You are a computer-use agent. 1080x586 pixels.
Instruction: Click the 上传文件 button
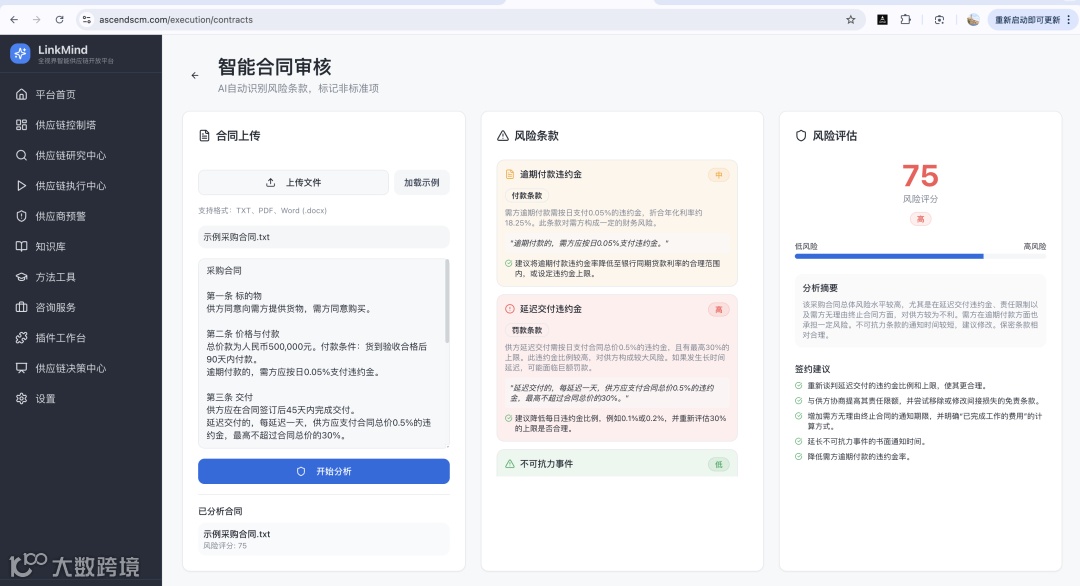point(293,182)
